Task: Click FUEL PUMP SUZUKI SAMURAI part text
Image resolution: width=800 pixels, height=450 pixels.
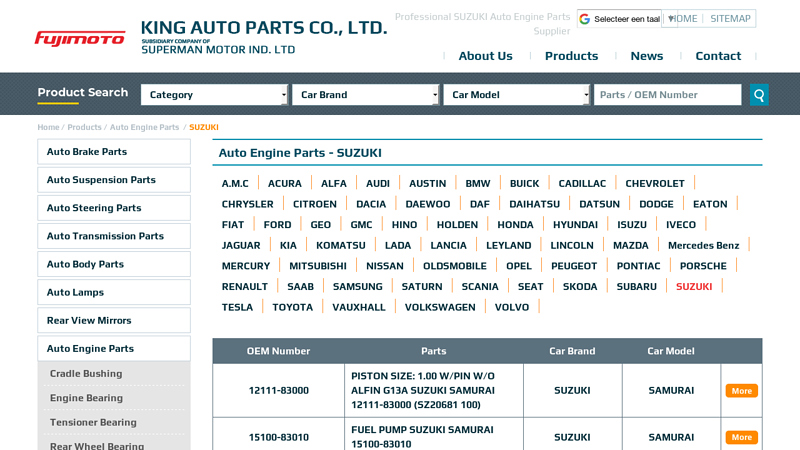Action: (x=422, y=437)
